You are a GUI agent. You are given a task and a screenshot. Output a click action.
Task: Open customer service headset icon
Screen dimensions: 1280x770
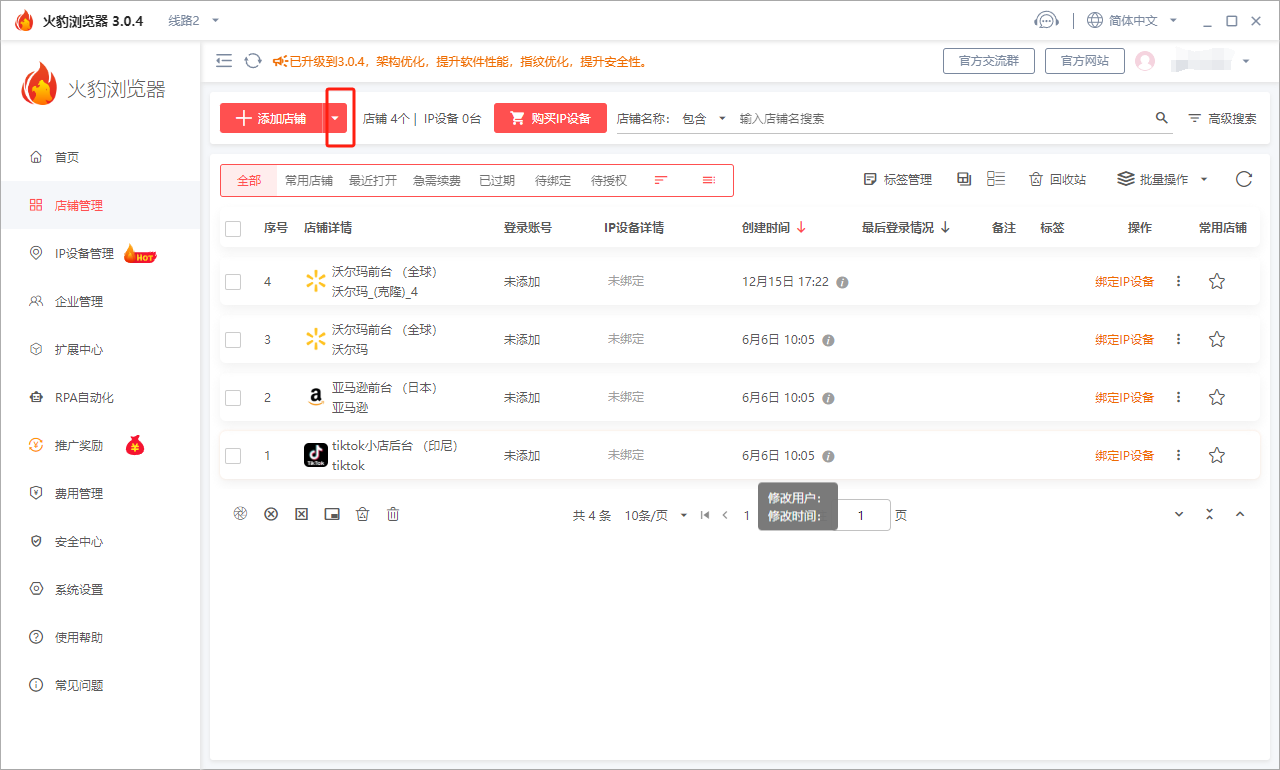click(1046, 20)
